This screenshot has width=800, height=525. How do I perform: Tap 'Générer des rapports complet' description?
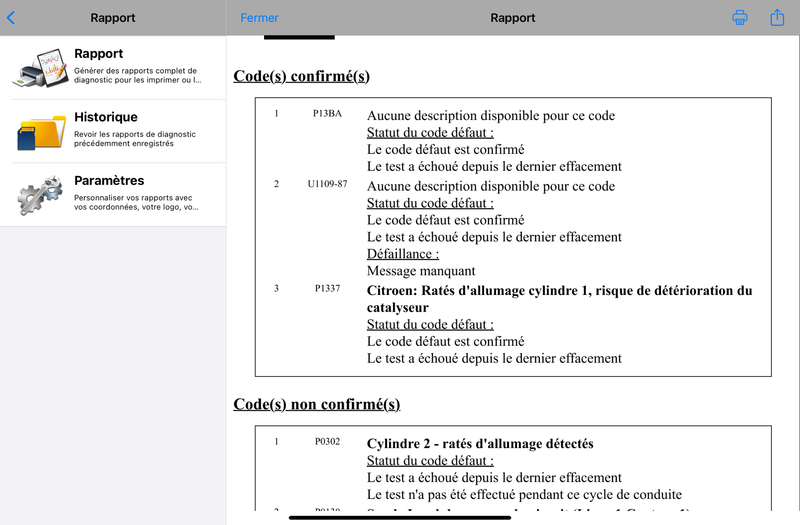click(137, 76)
